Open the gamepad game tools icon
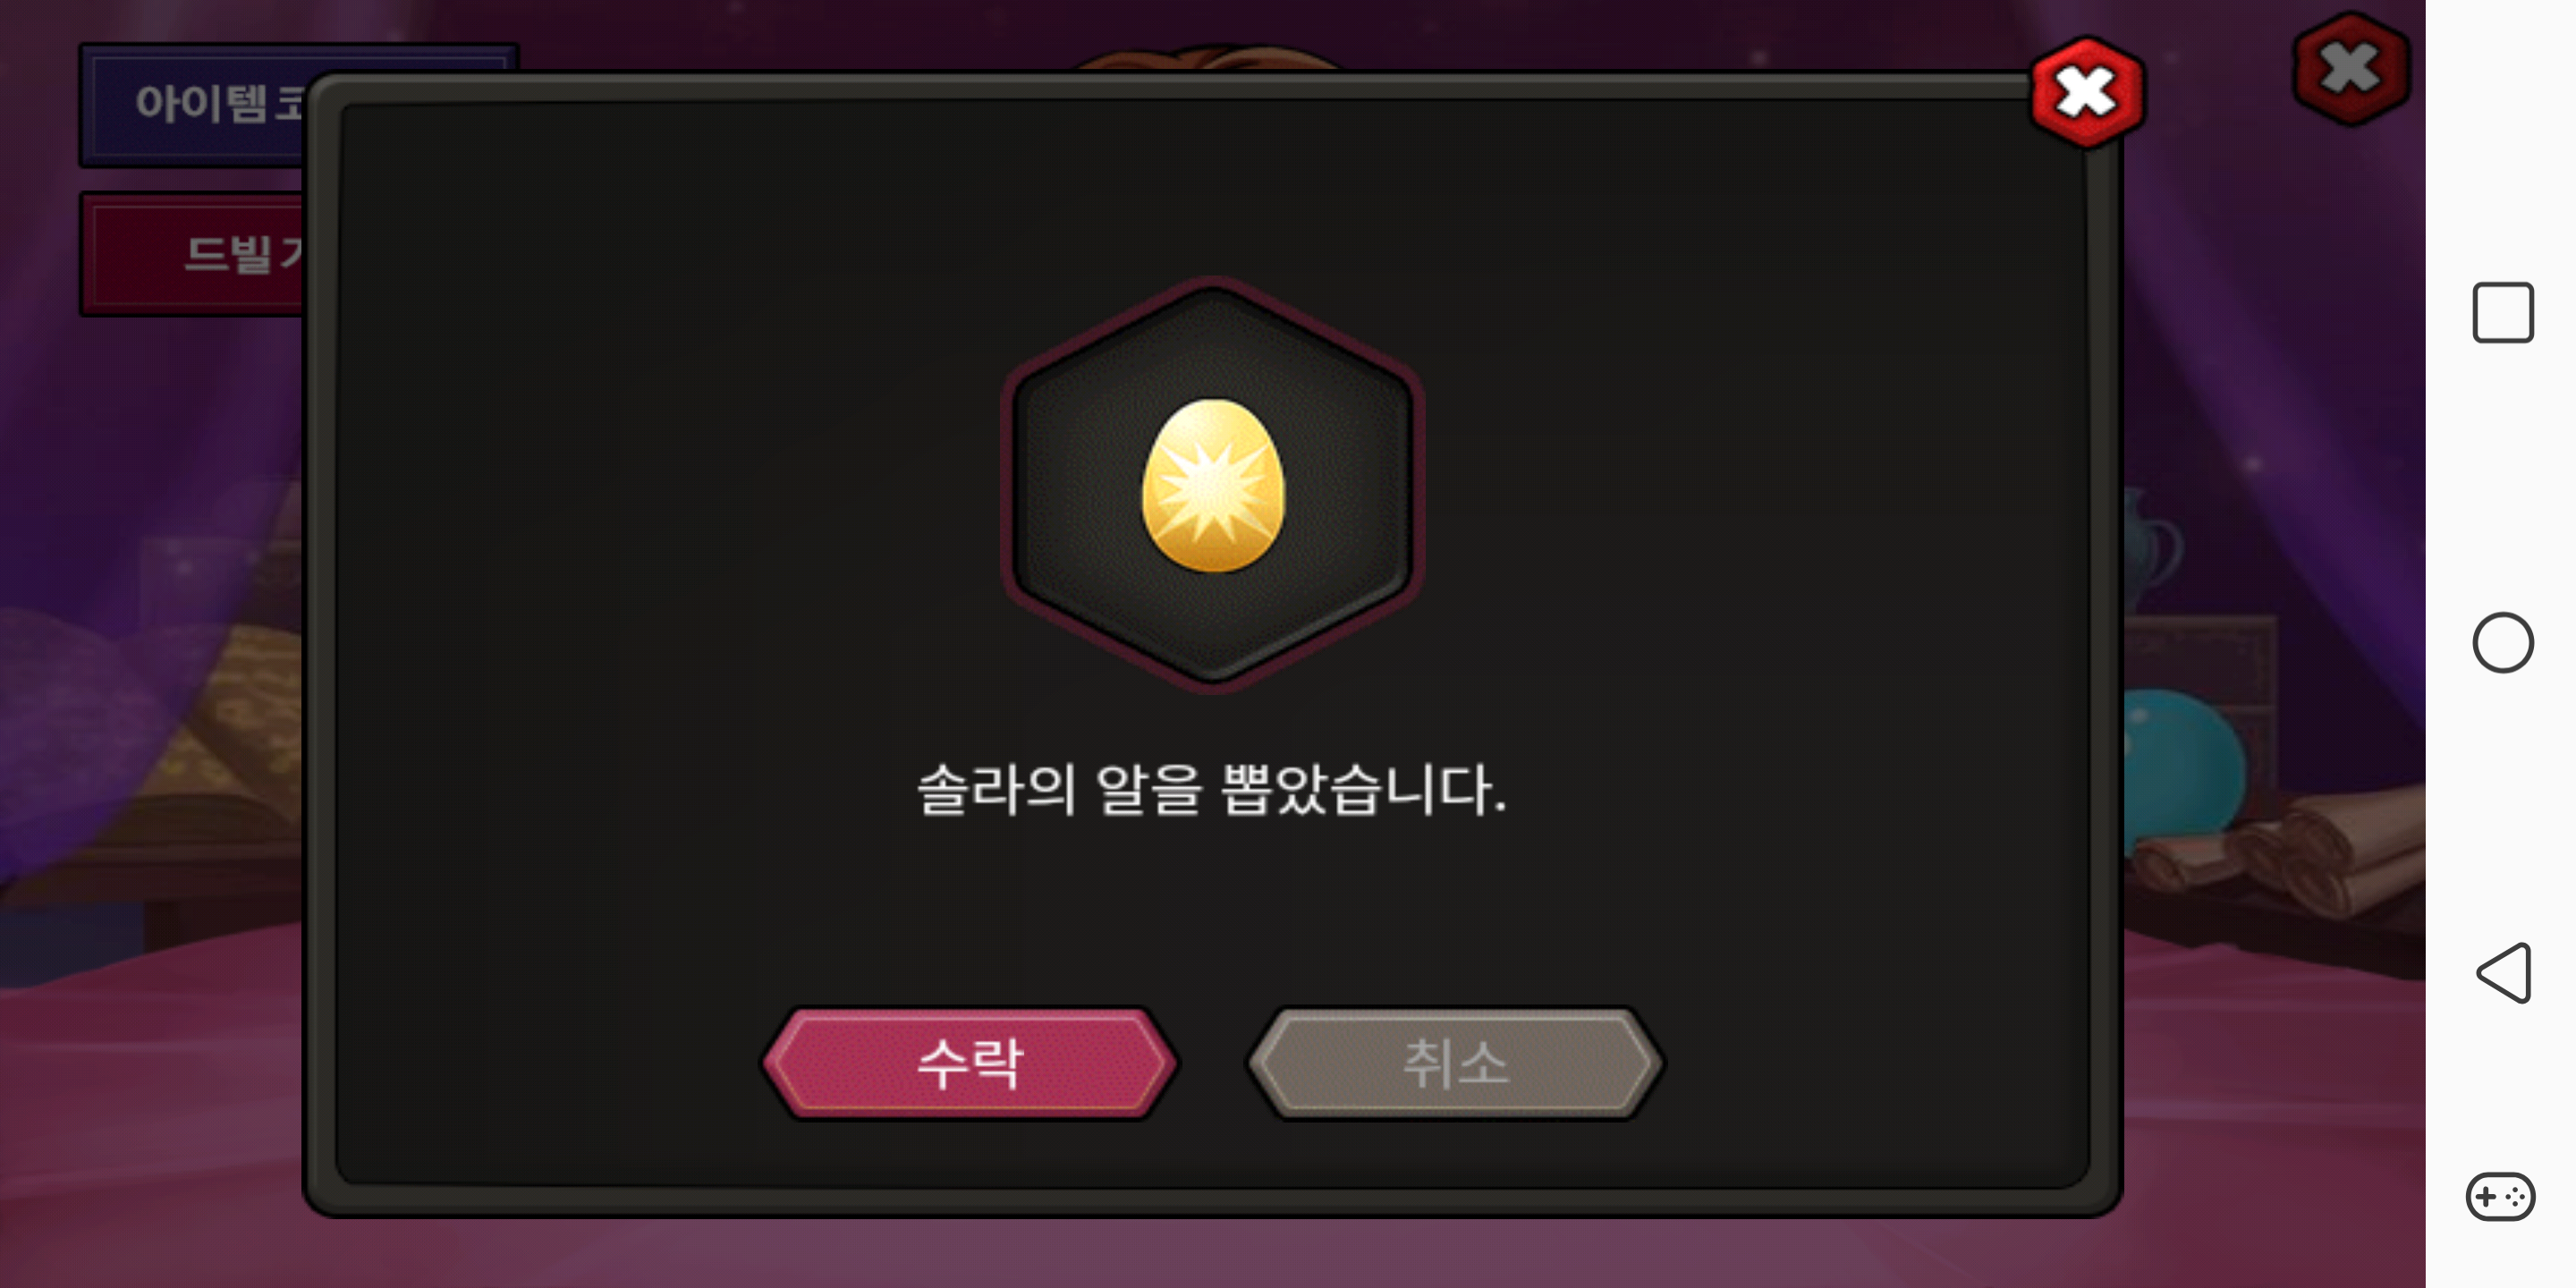Screen dimensions: 2576x1288 coord(2500,1196)
